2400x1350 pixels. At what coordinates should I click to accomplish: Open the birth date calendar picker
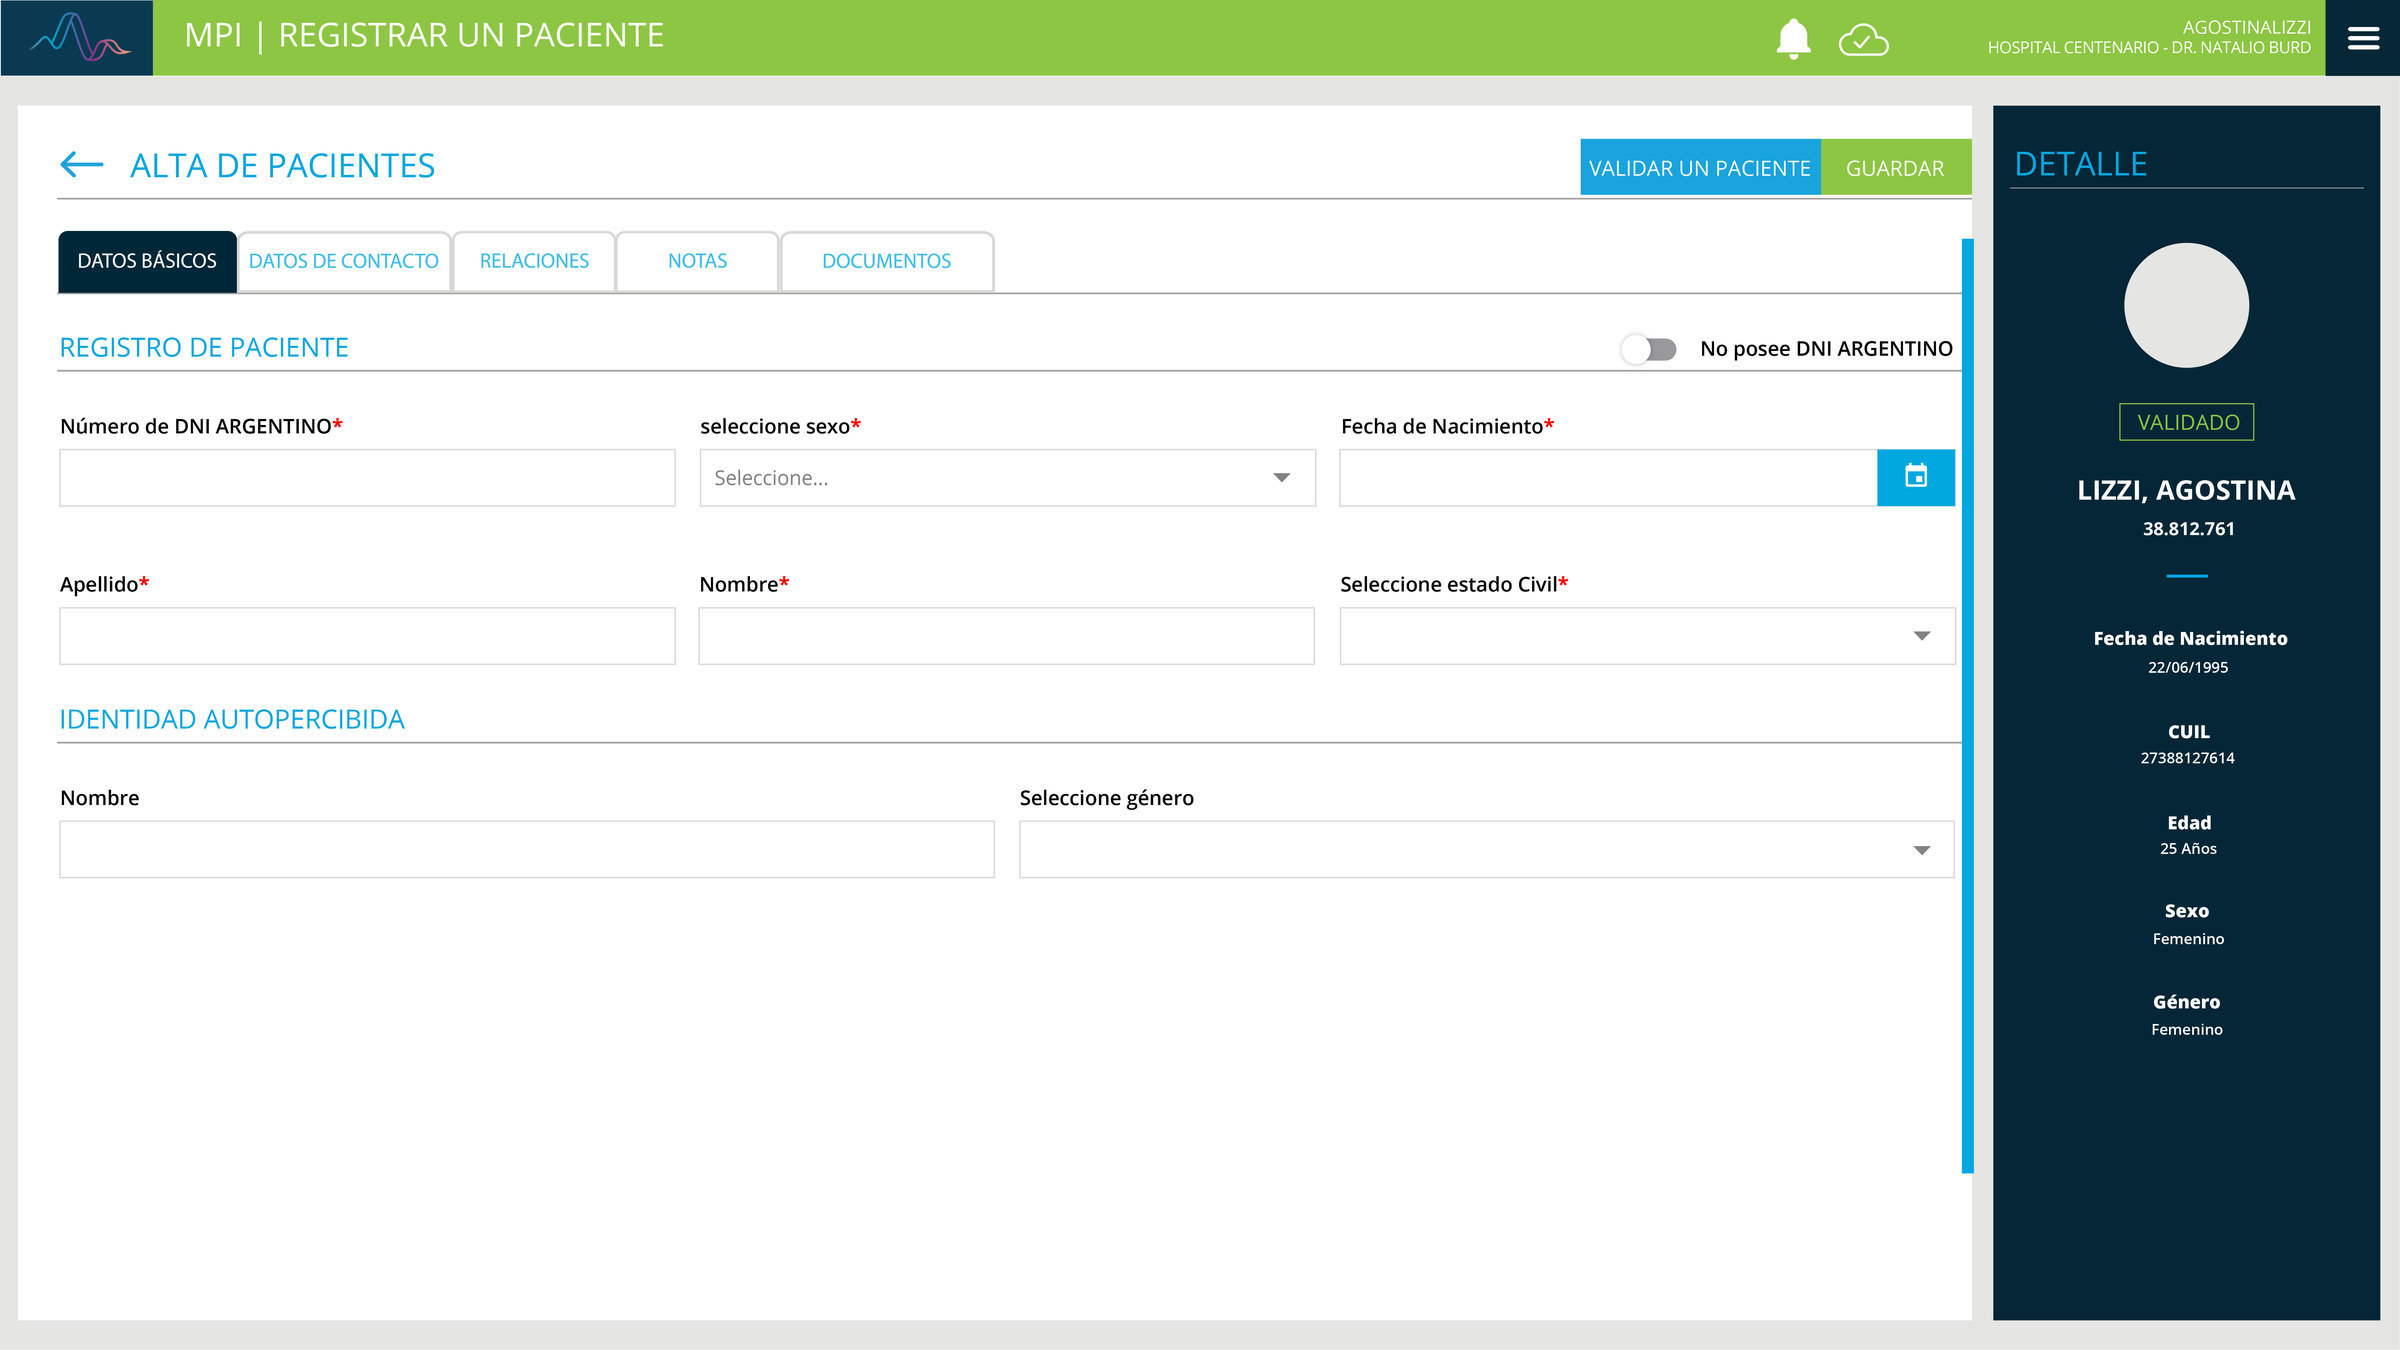(1915, 477)
